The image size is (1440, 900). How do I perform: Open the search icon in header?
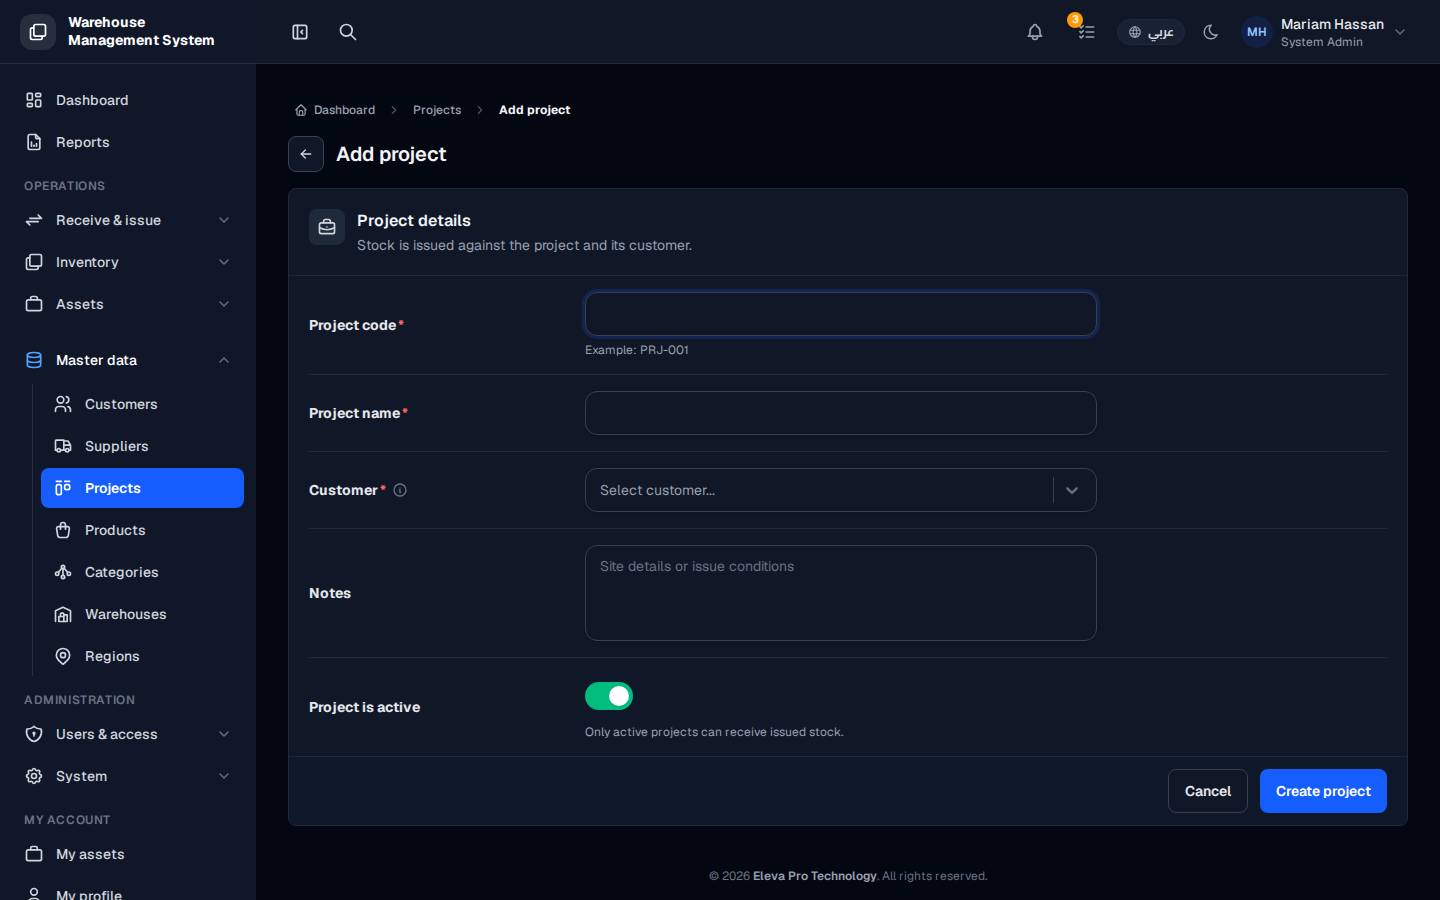348,32
